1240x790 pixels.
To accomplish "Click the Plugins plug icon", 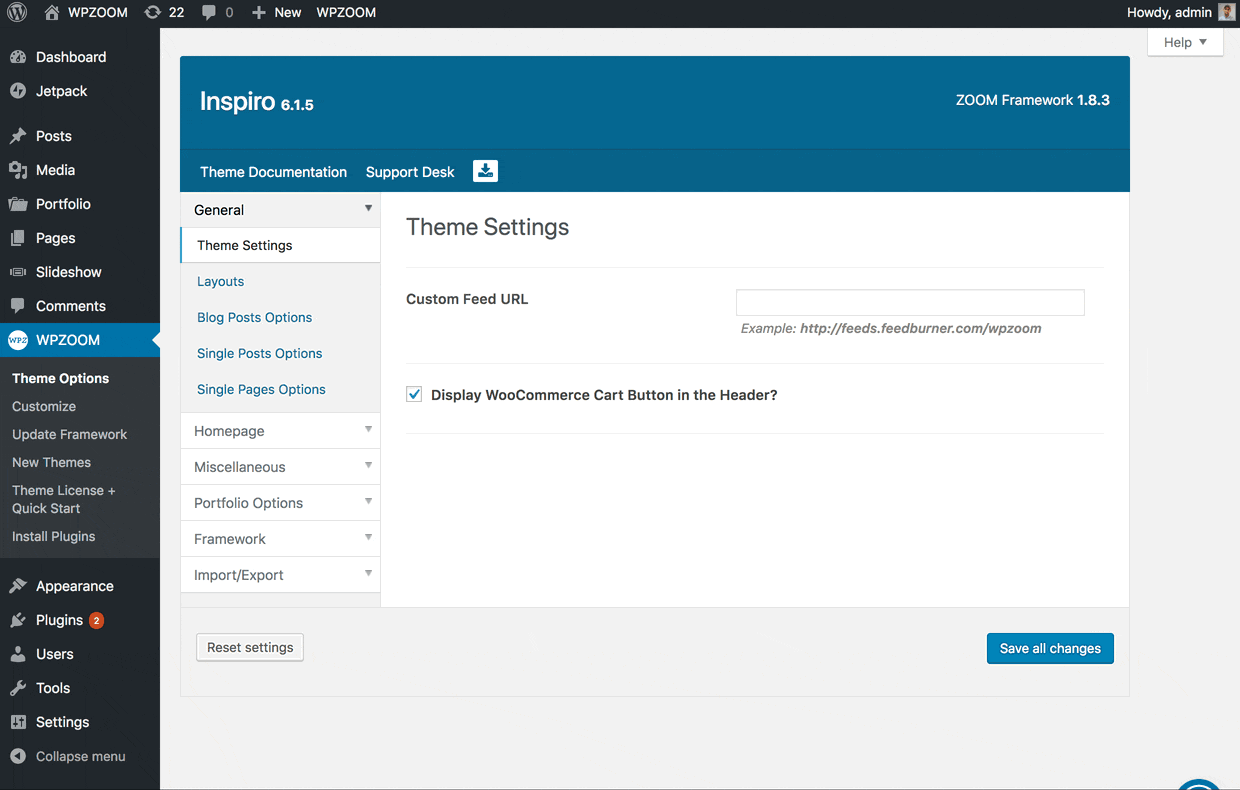I will (18, 620).
